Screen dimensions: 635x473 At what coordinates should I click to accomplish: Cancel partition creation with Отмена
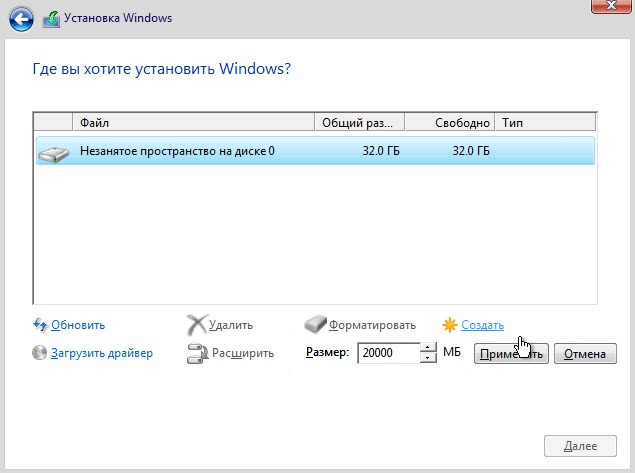point(585,354)
